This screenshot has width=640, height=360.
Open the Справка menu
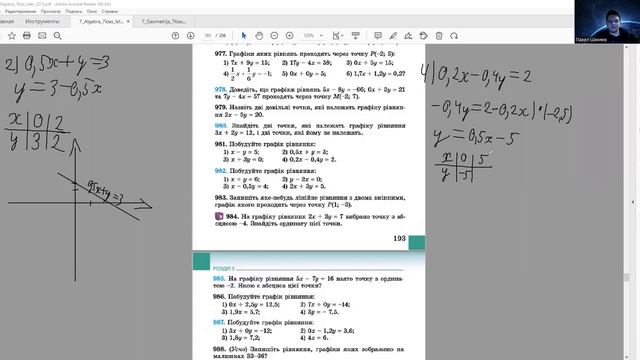109,11
